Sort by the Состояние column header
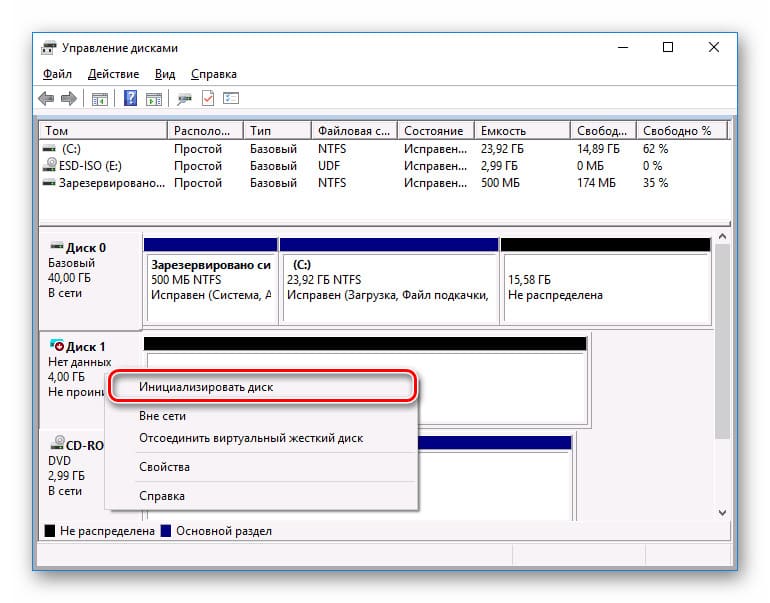This screenshot has height=603, width=770. point(436,131)
